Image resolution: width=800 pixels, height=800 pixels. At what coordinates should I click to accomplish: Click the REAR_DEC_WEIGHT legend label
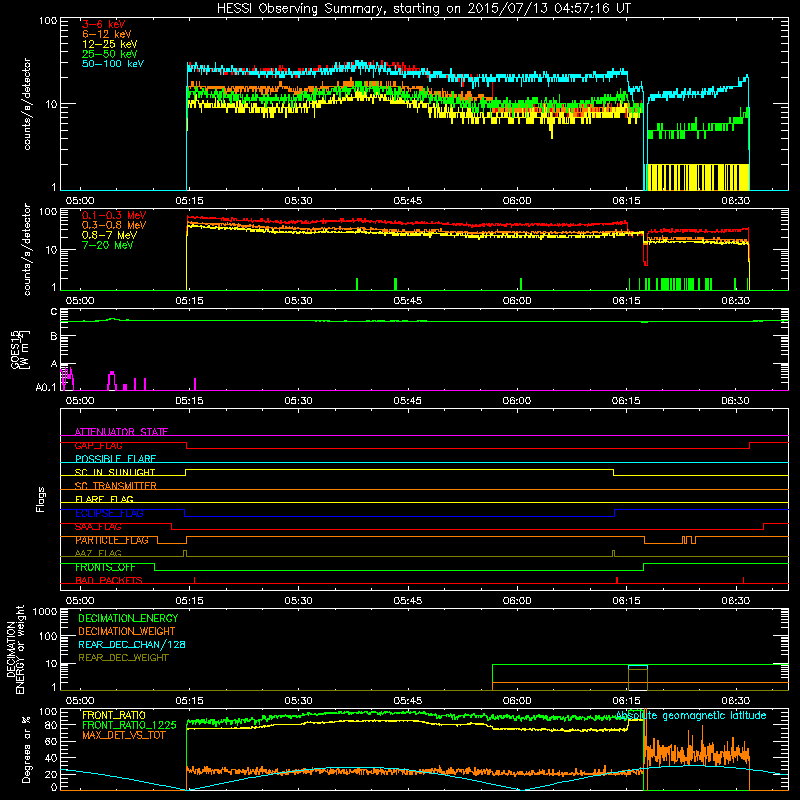123,658
